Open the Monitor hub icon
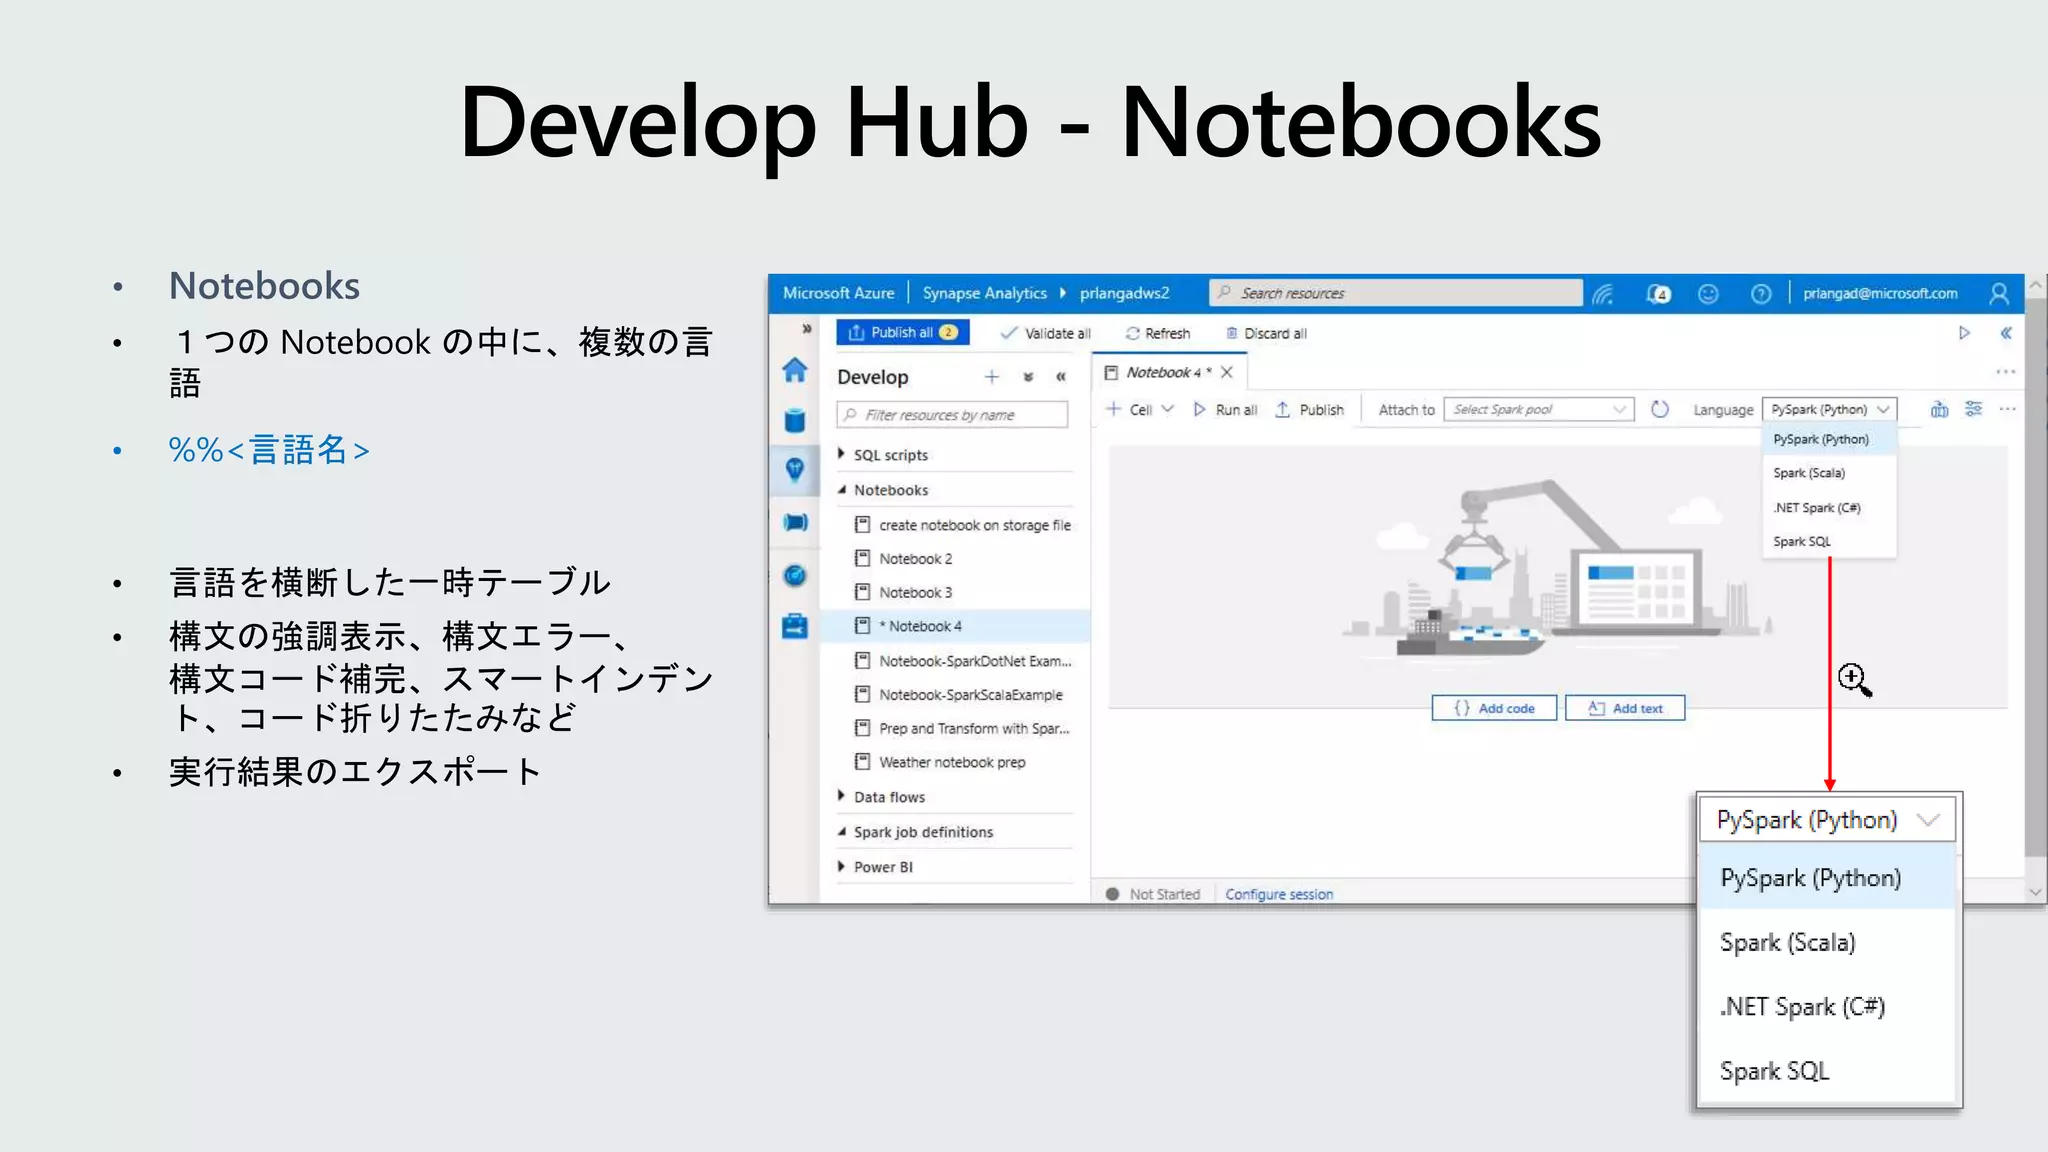2048x1152 pixels. 795,575
